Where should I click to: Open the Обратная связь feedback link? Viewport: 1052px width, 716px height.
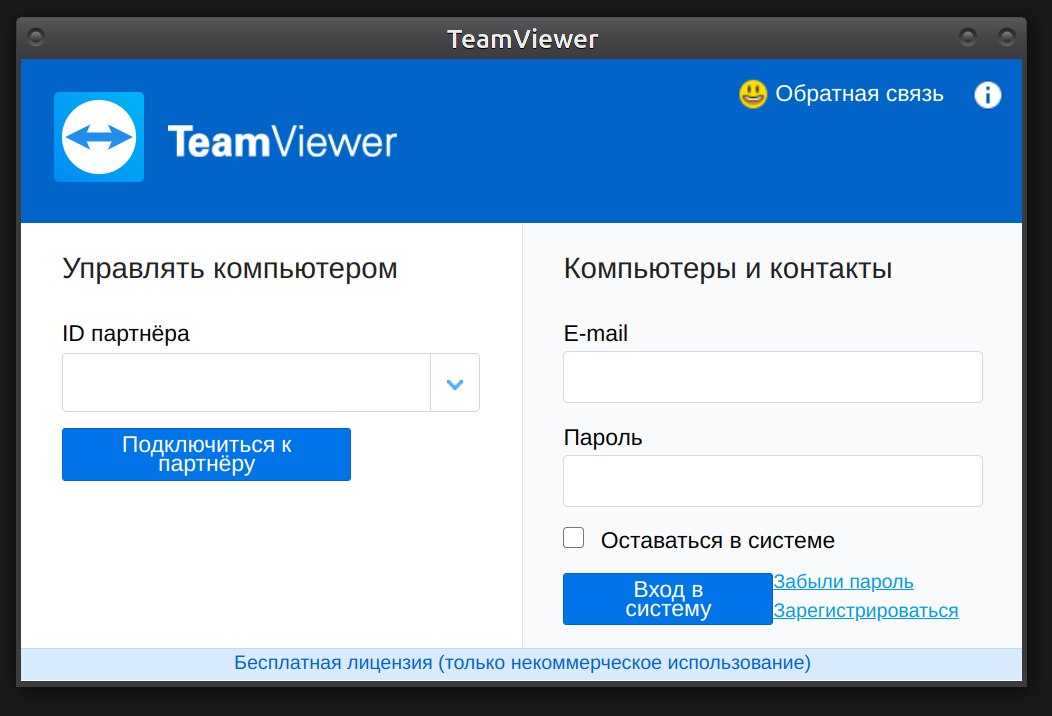coord(859,94)
